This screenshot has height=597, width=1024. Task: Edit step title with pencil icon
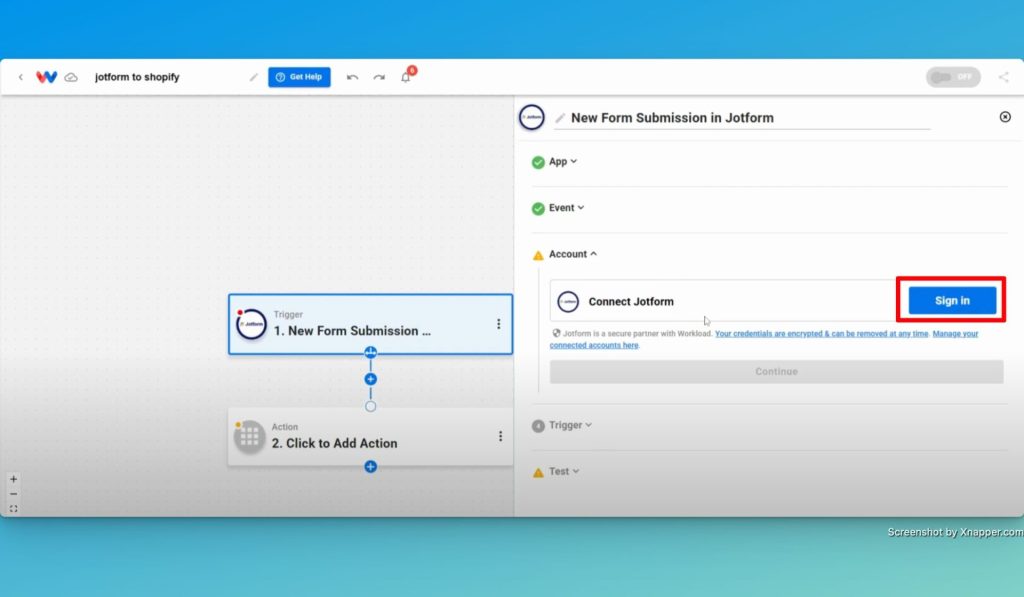(560, 118)
